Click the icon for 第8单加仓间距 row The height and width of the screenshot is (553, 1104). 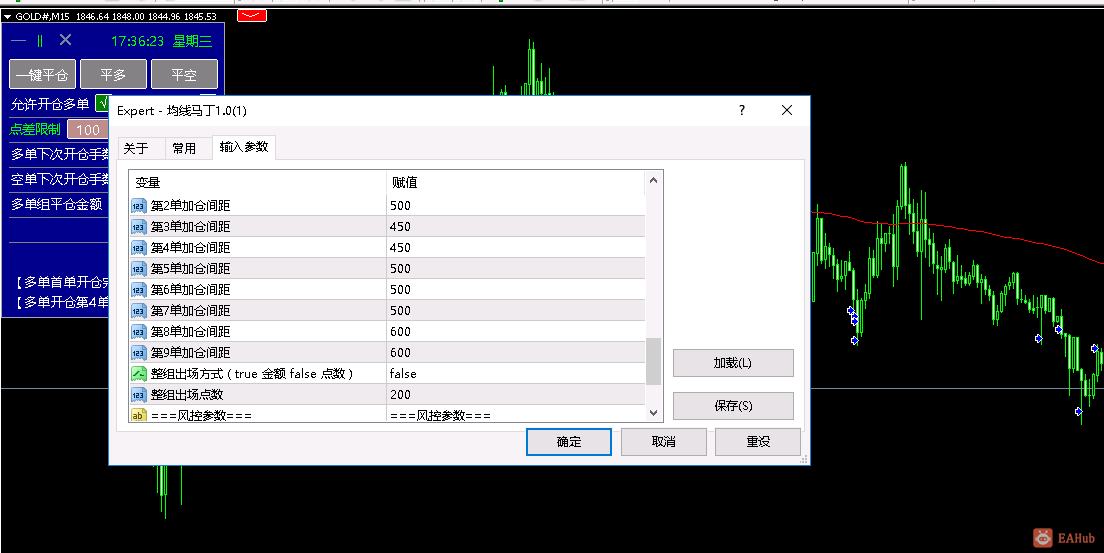pyautogui.click(x=139, y=332)
